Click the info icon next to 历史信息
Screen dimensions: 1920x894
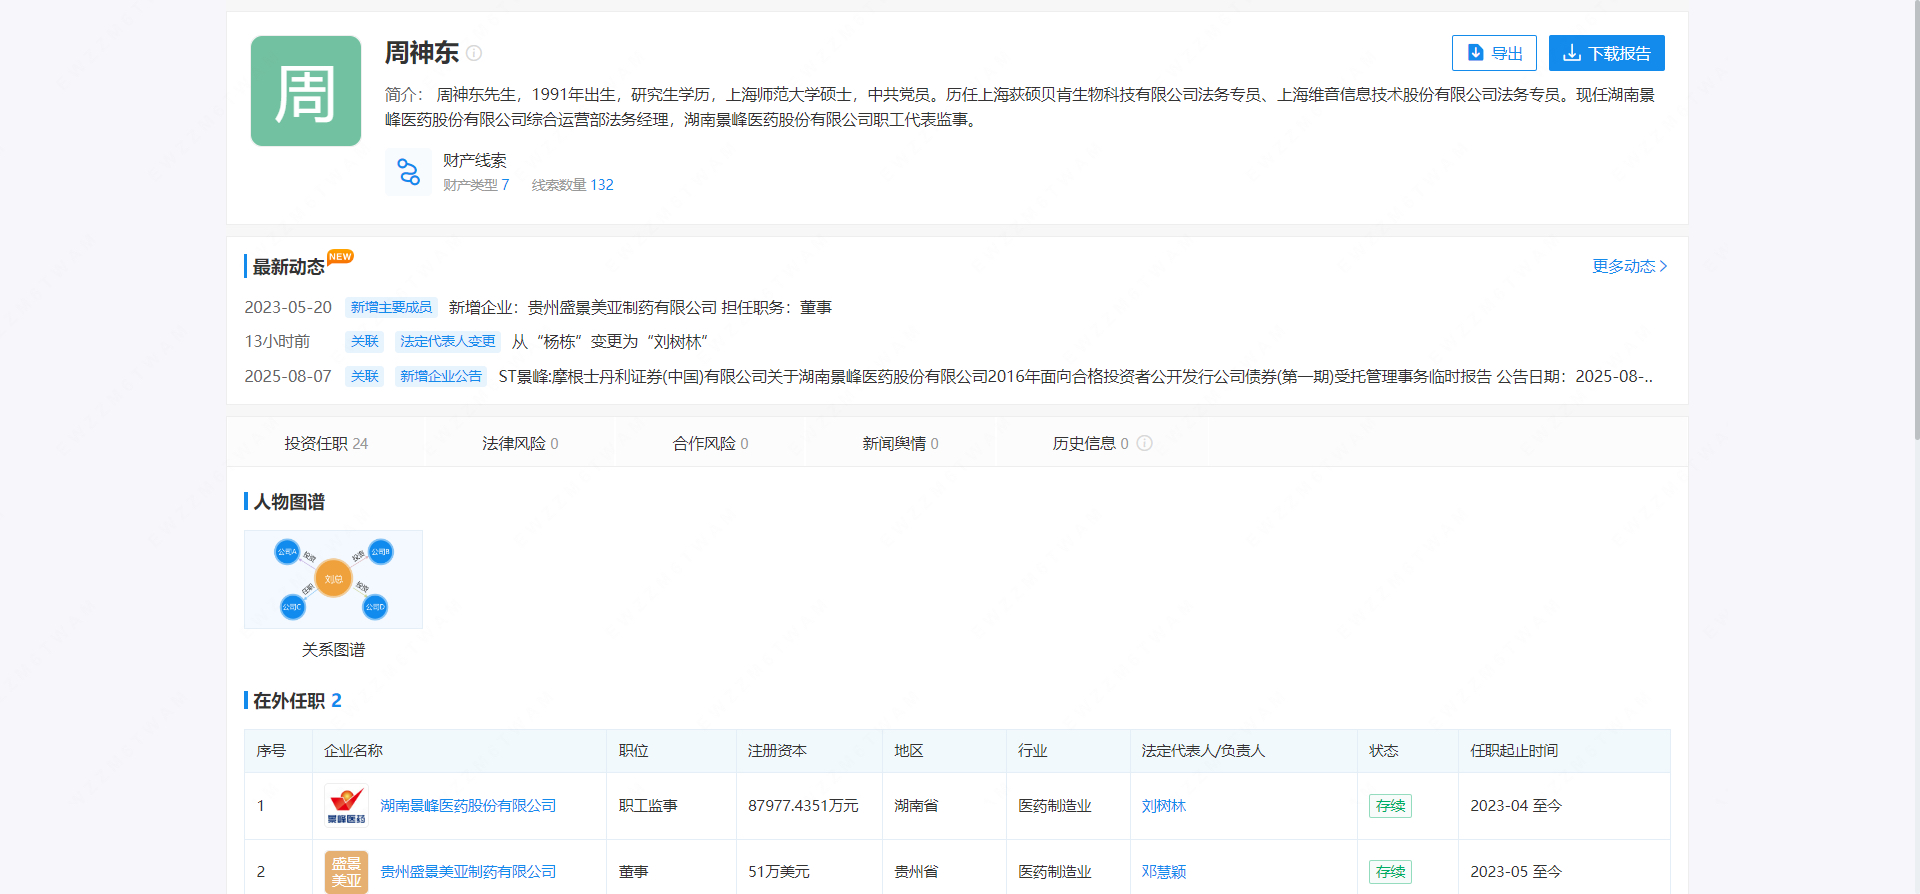[x=1145, y=443]
